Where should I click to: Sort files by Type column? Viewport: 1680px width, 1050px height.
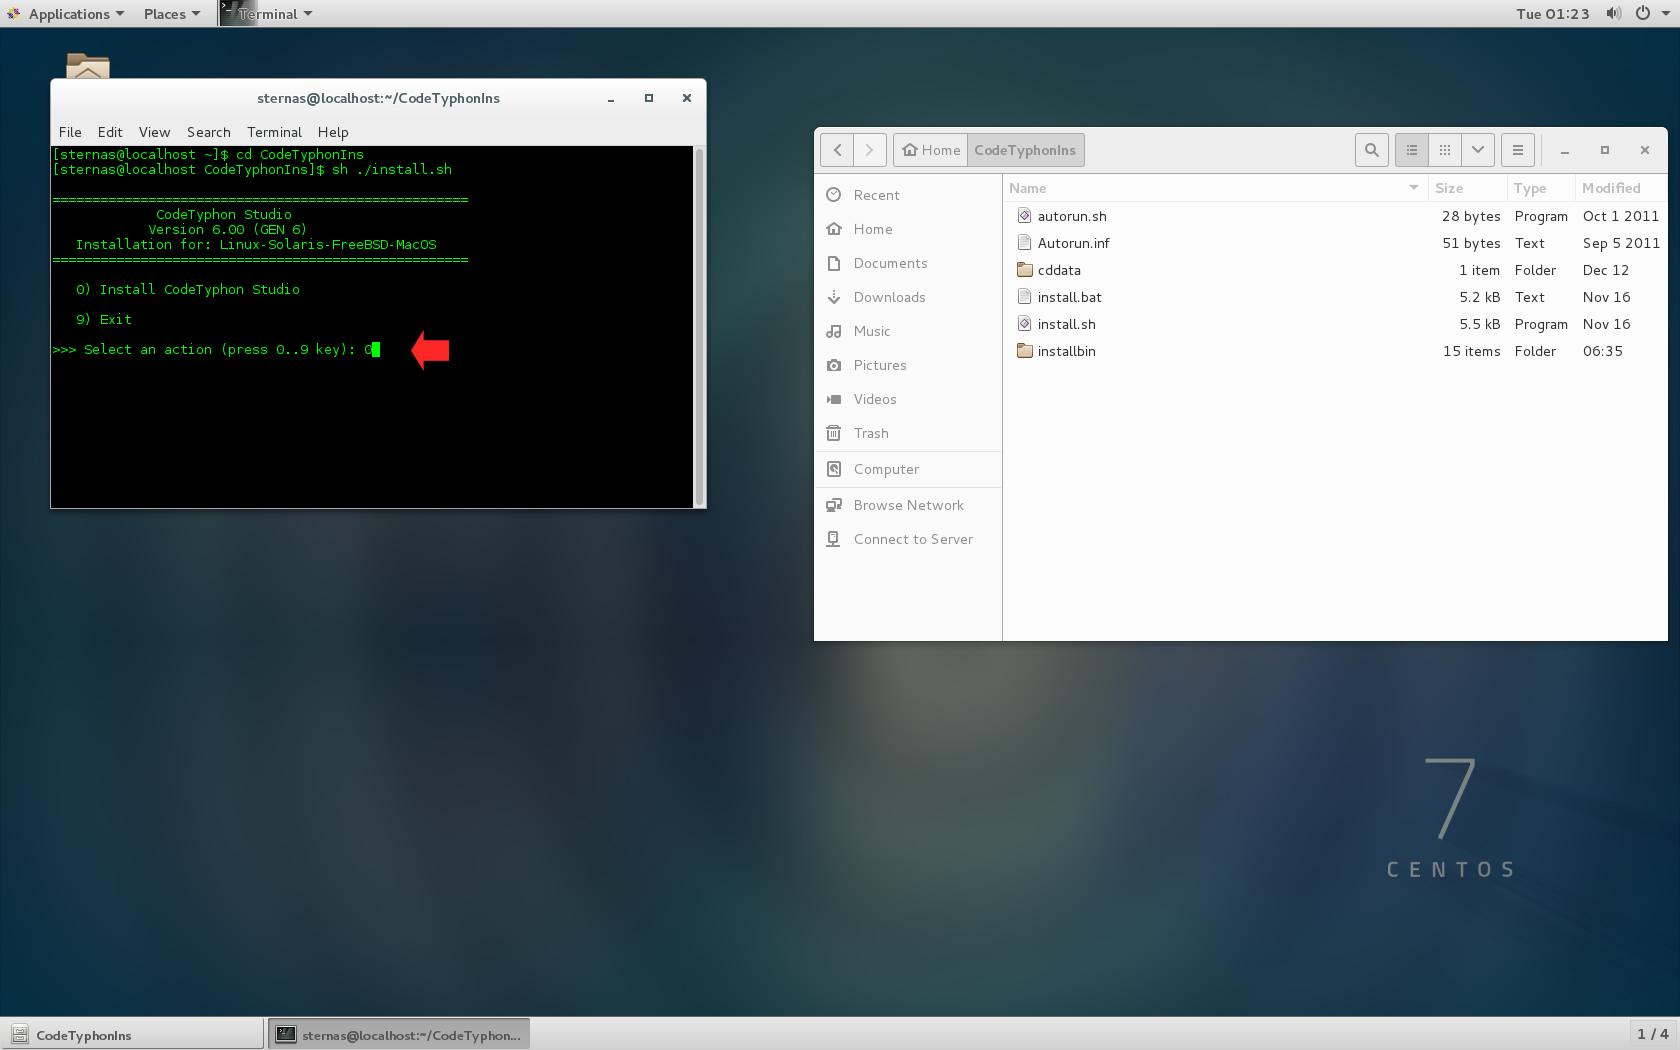(x=1541, y=188)
